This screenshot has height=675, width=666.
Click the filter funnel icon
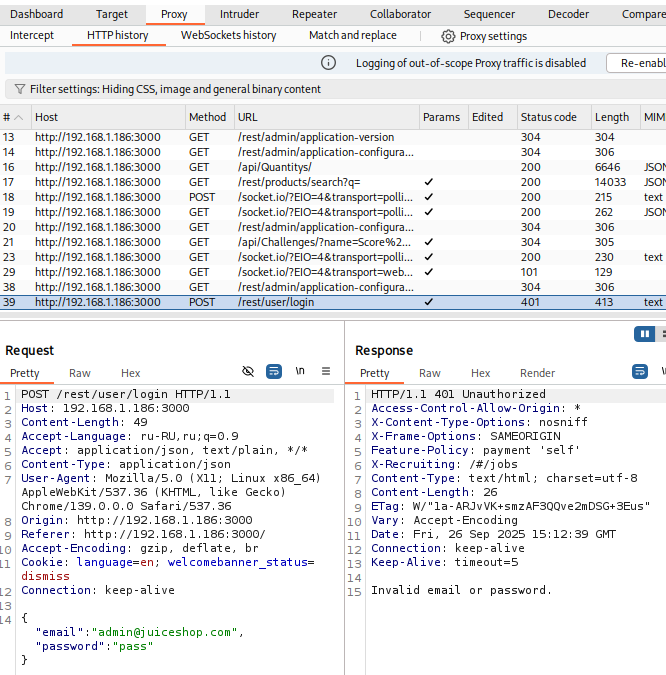[19, 89]
